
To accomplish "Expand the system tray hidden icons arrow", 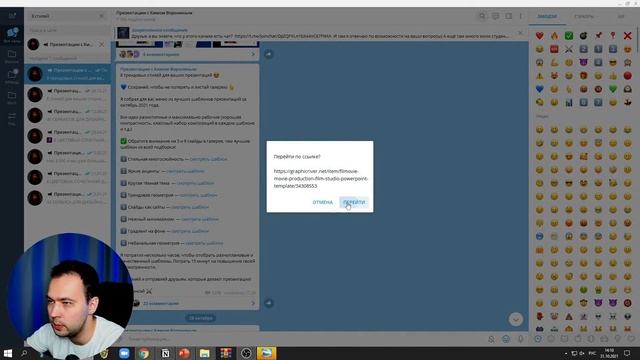I will coord(566,353).
